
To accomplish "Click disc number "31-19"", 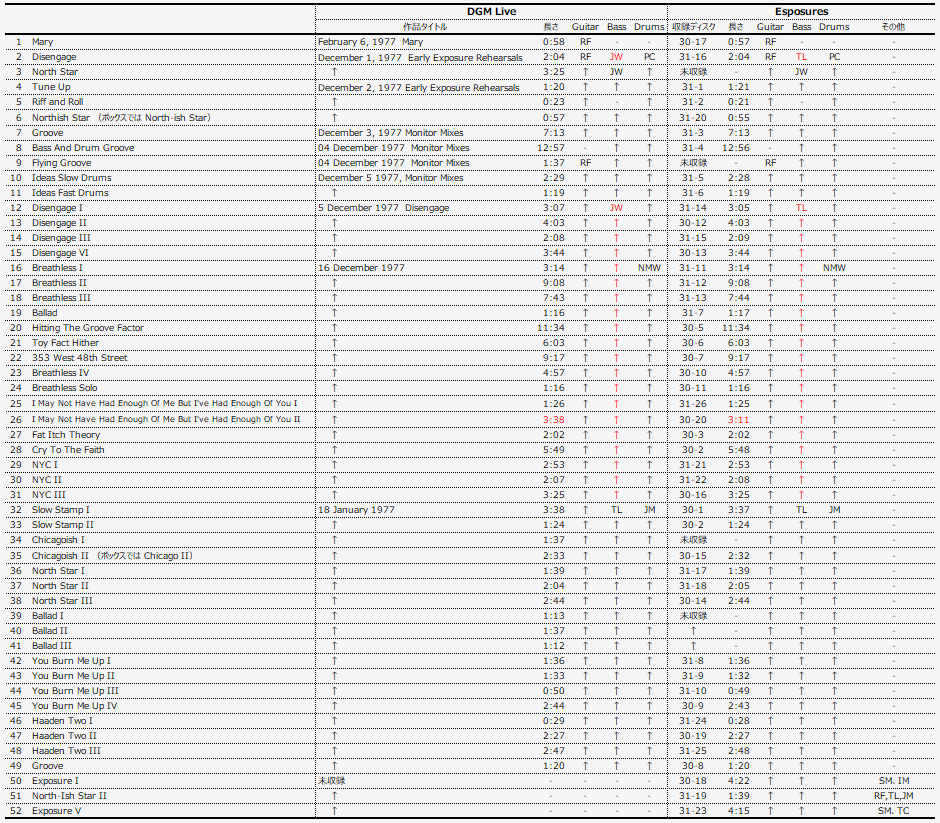I will [x=692, y=795].
